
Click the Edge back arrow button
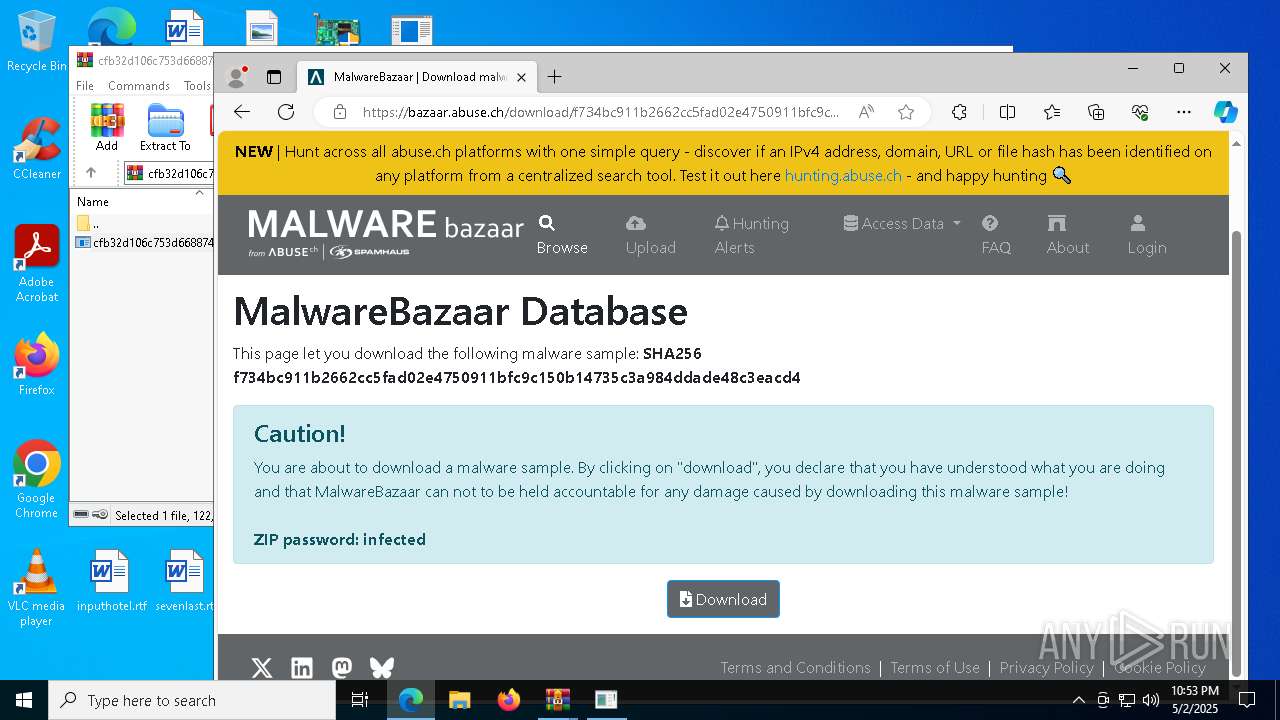[242, 112]
